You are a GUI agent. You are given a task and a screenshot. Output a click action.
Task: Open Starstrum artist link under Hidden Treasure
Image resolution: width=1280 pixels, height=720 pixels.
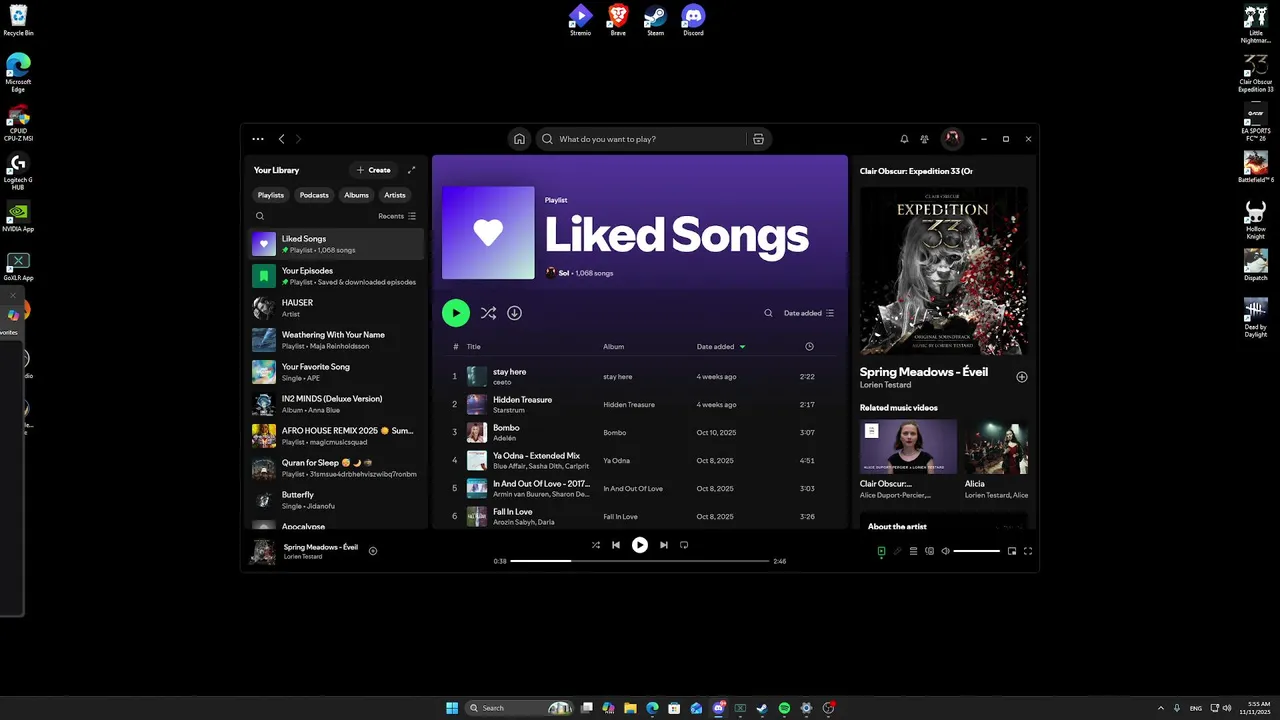click(509, 410)
